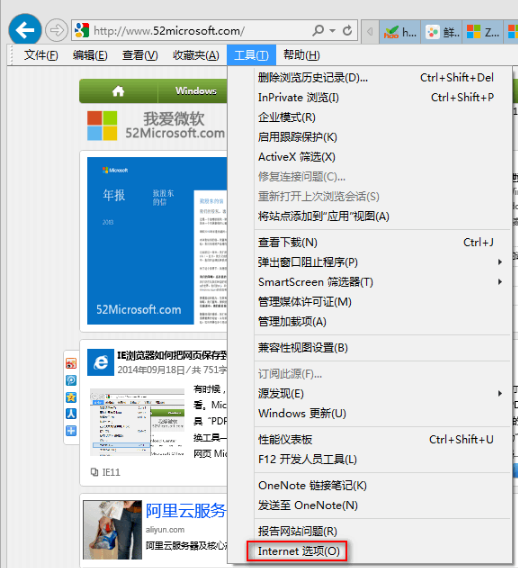This screenshot has width=518, height=568.
Task: Share via the QZone star icon
Action: tap(71, 397)
